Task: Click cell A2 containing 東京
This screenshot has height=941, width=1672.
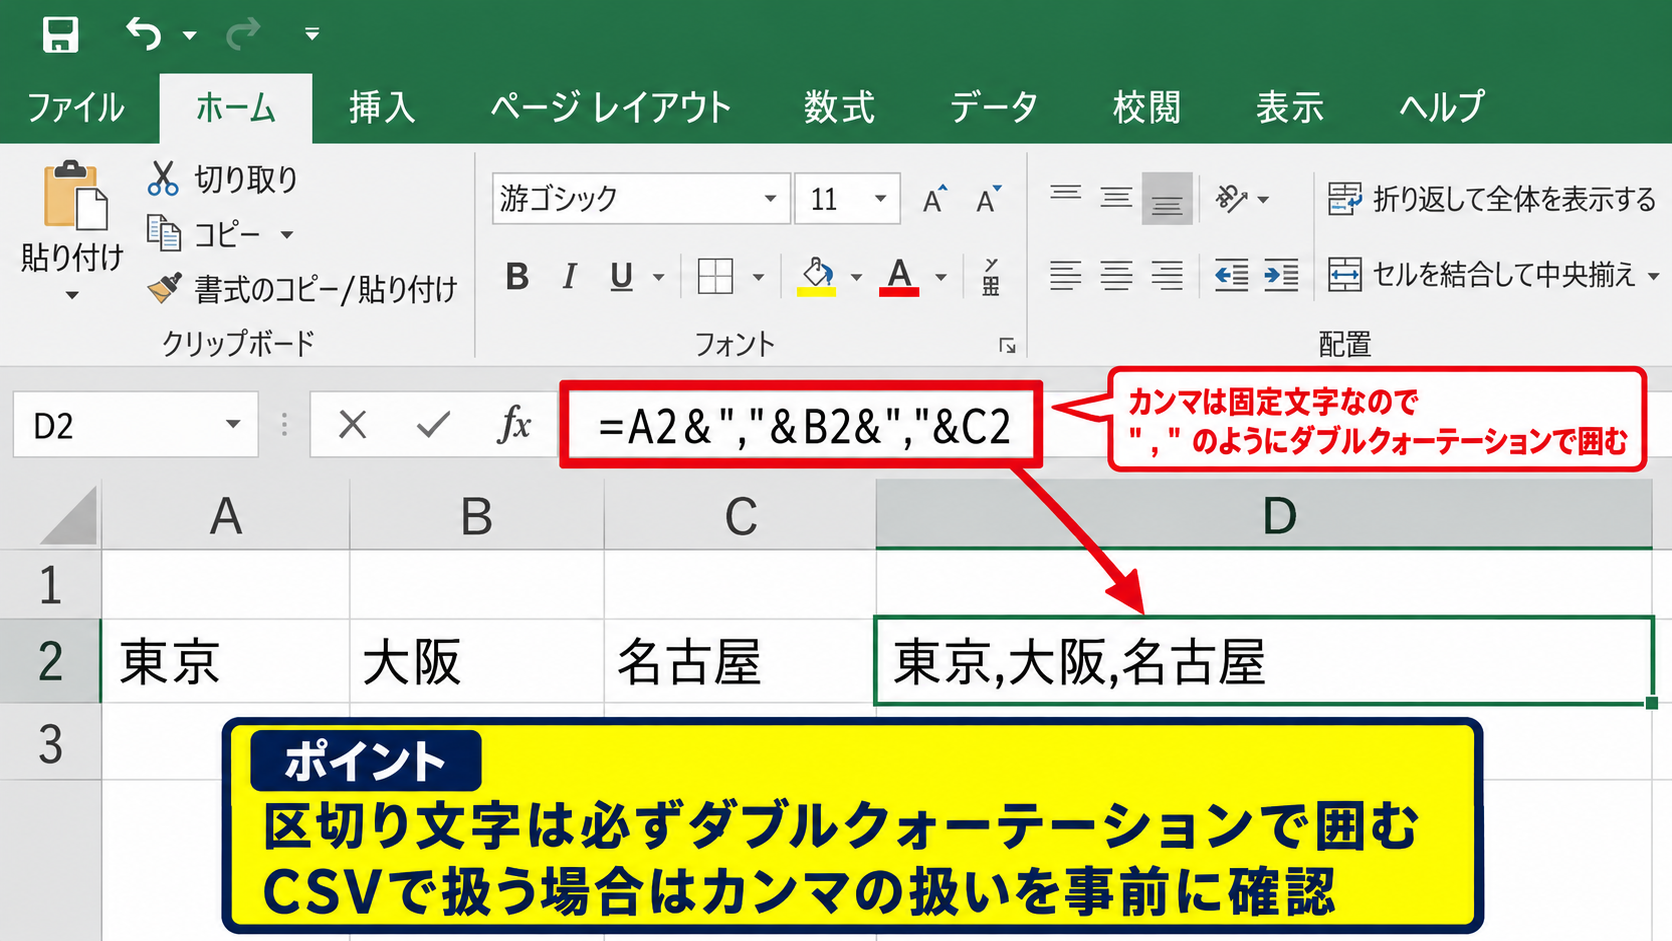Action: click(226, 661)
